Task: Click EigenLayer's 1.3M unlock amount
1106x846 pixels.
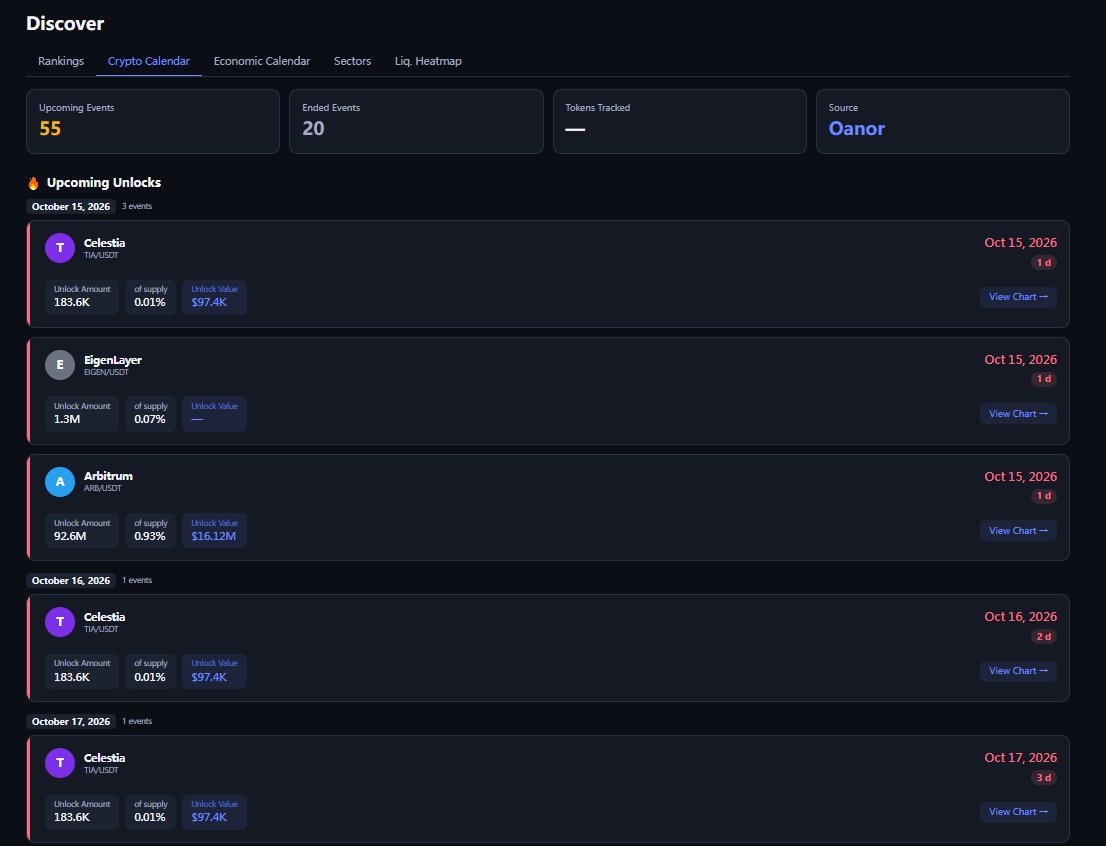Action: pyautogui.click(x=82, y=413)
